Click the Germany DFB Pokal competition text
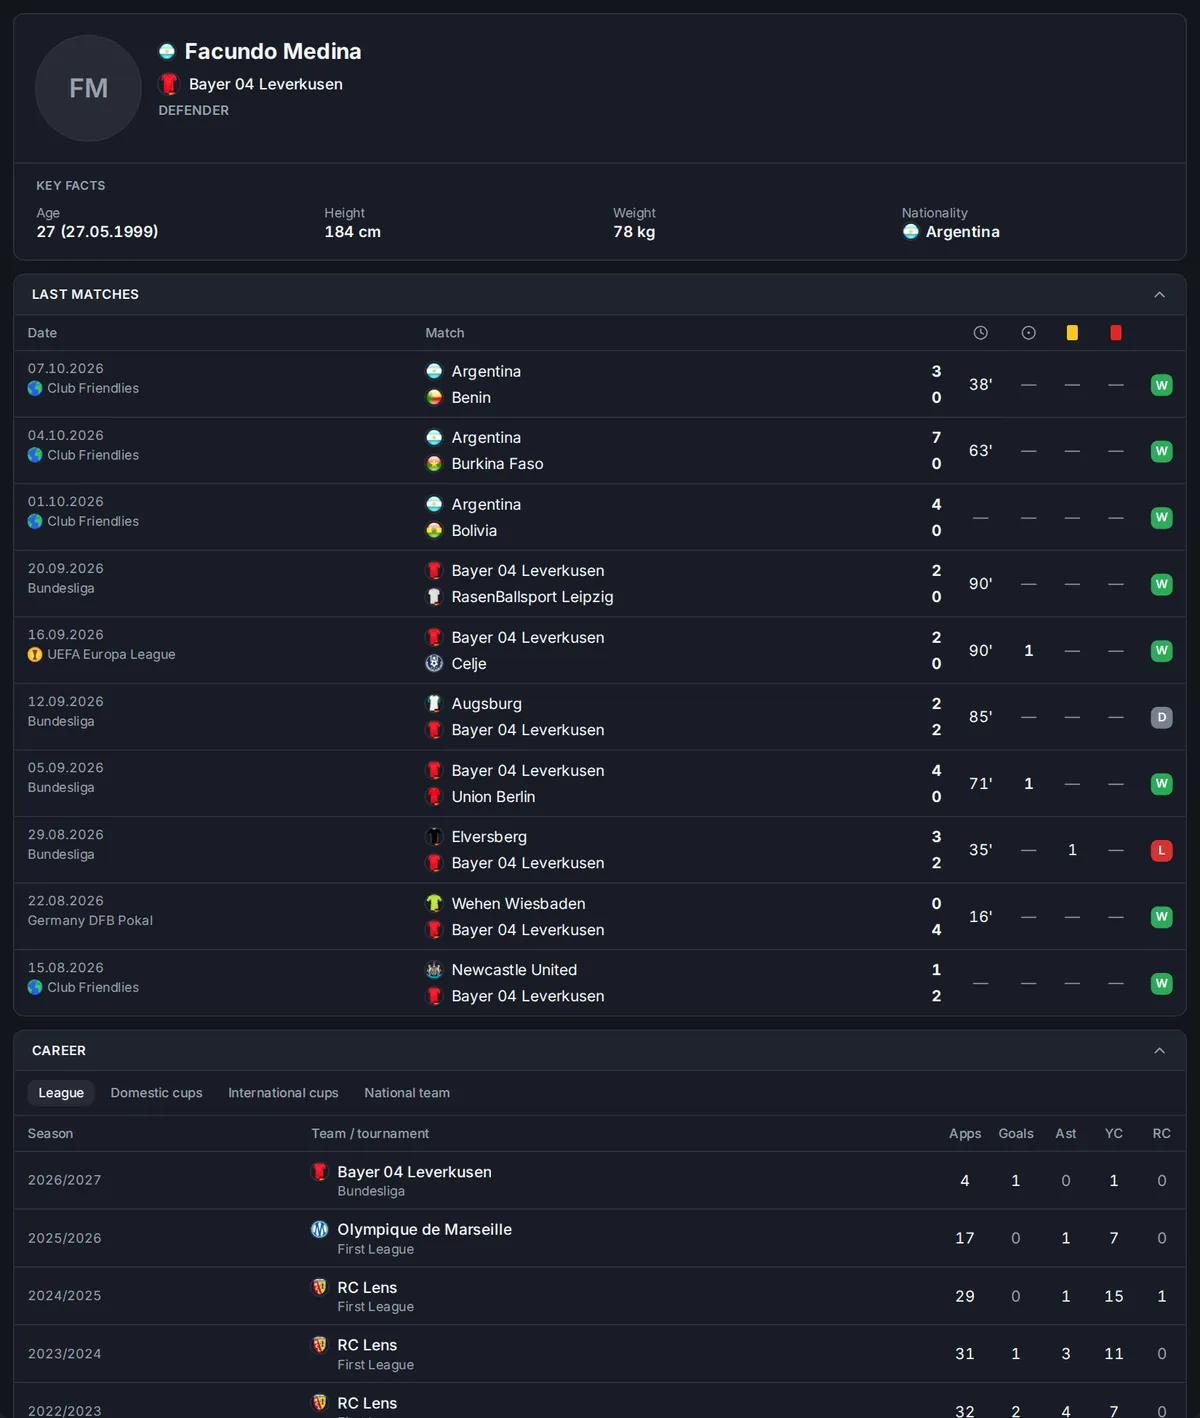 coord(90,920)
